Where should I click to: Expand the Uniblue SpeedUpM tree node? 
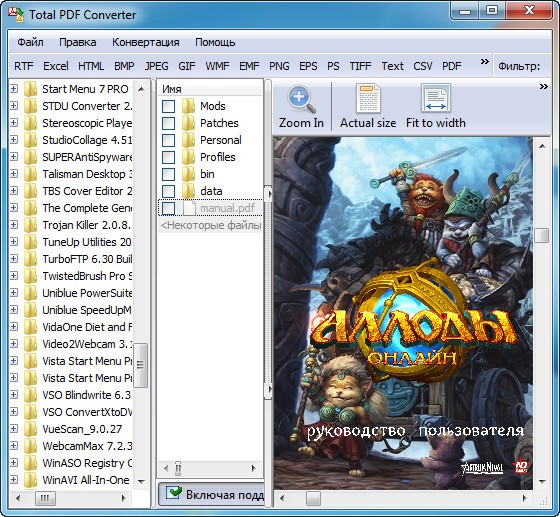(14, 310)
